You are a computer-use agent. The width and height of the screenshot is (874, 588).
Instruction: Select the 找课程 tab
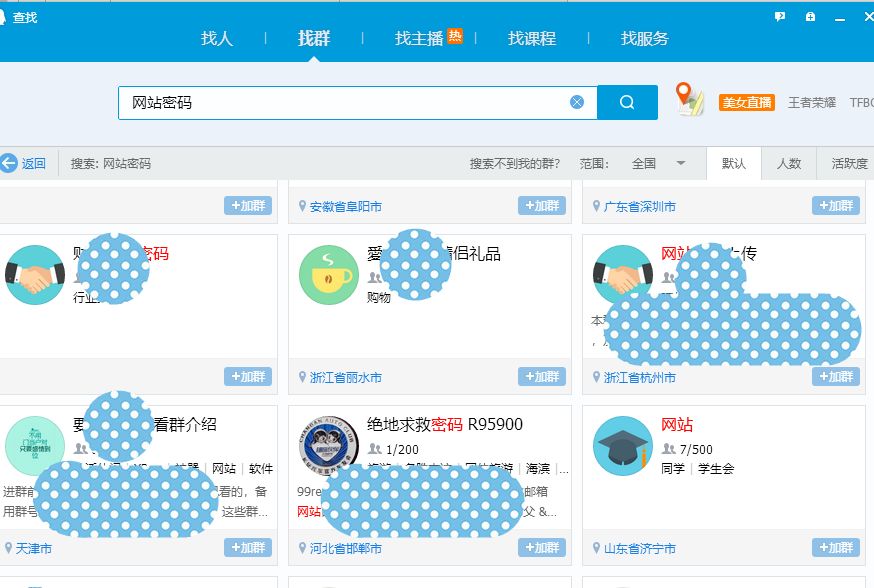(x=532, y=39)
